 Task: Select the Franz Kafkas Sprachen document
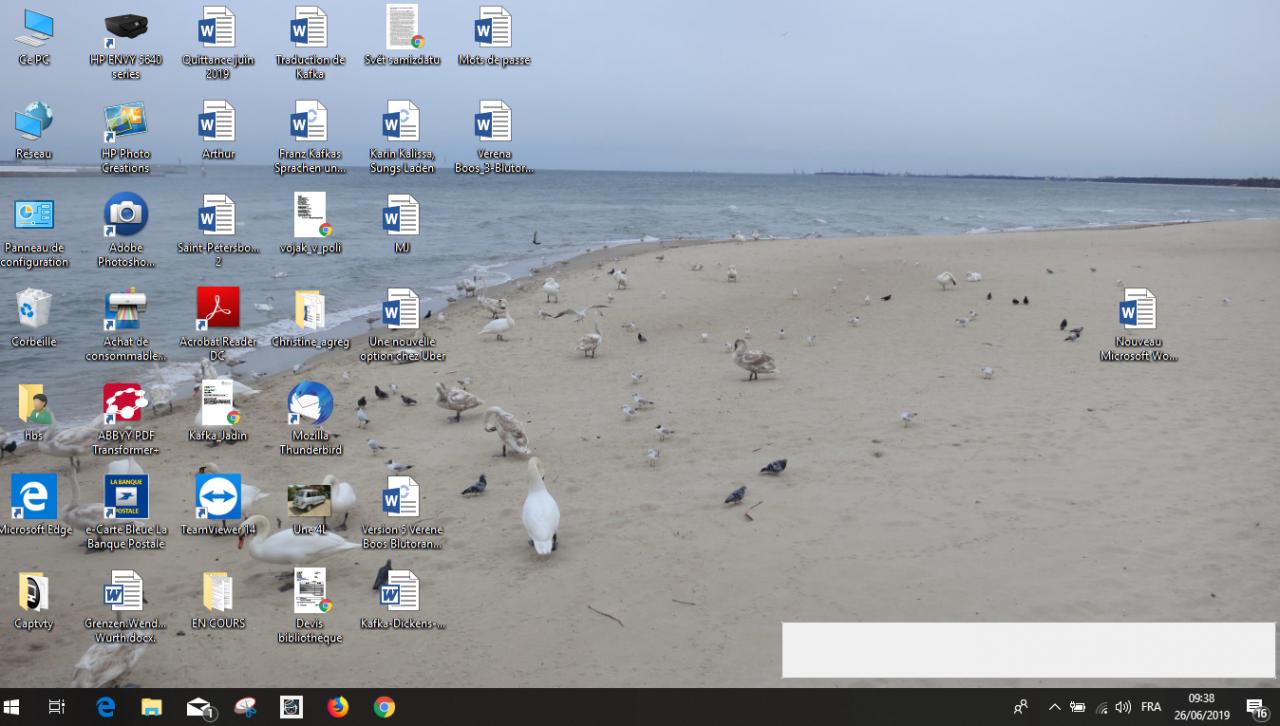pyautogui.click(x=310, y=138)
